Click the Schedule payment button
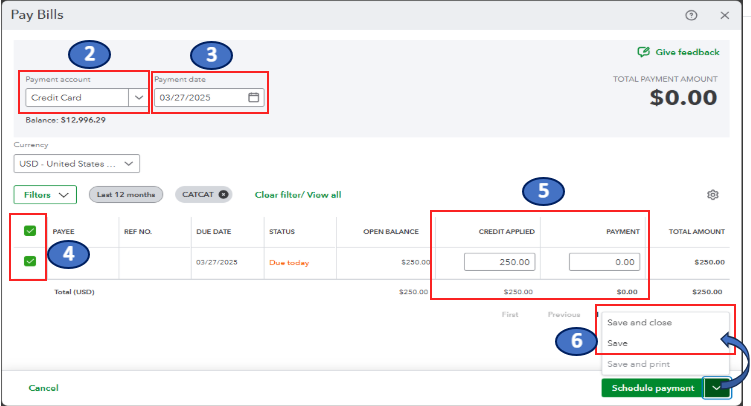 tap(652, 388)
